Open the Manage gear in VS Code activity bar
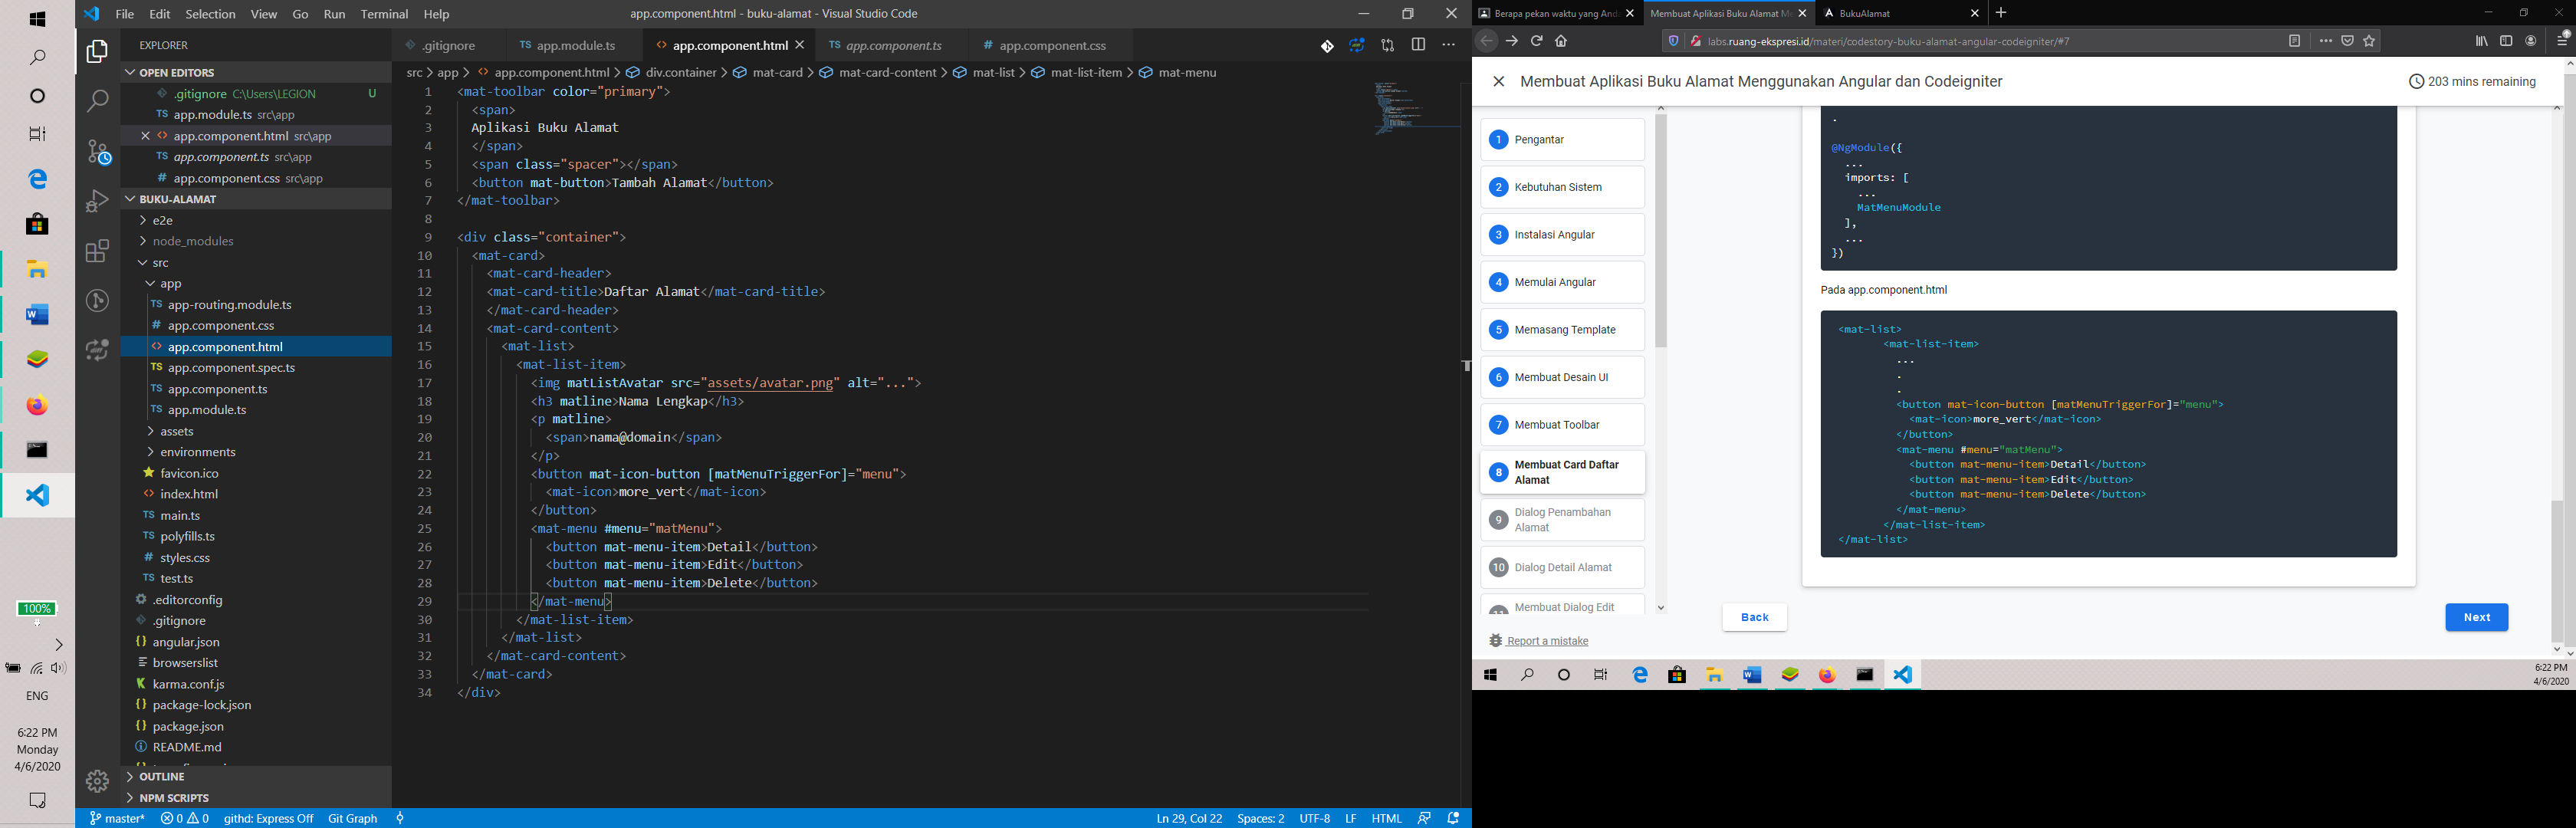Screen dimensions: 2576x828 tap(97, 781)
